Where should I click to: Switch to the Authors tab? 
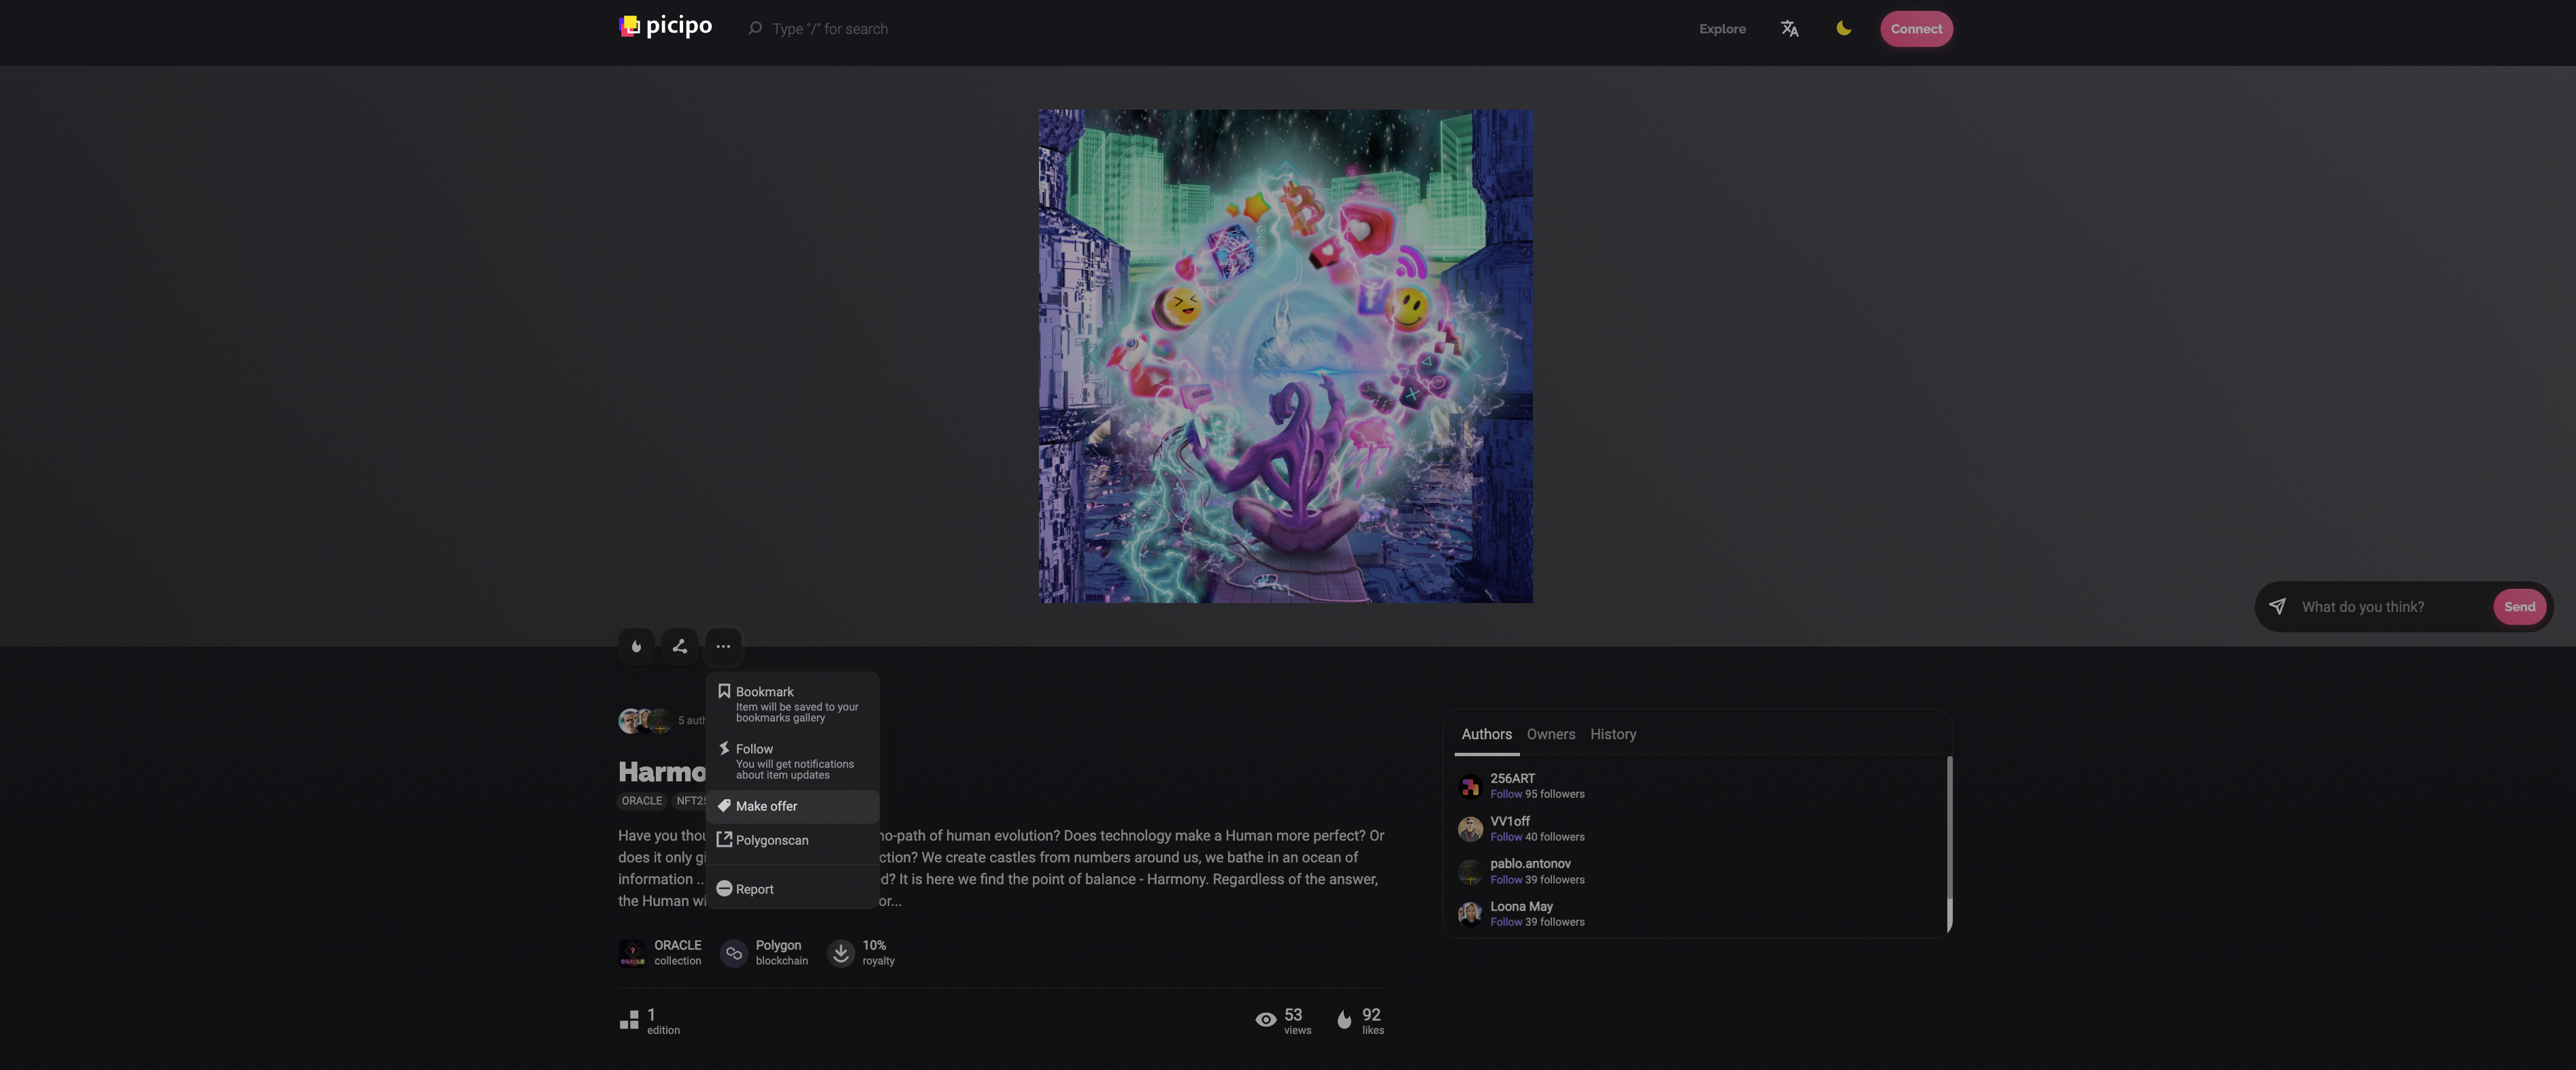tap(1486, 734)
